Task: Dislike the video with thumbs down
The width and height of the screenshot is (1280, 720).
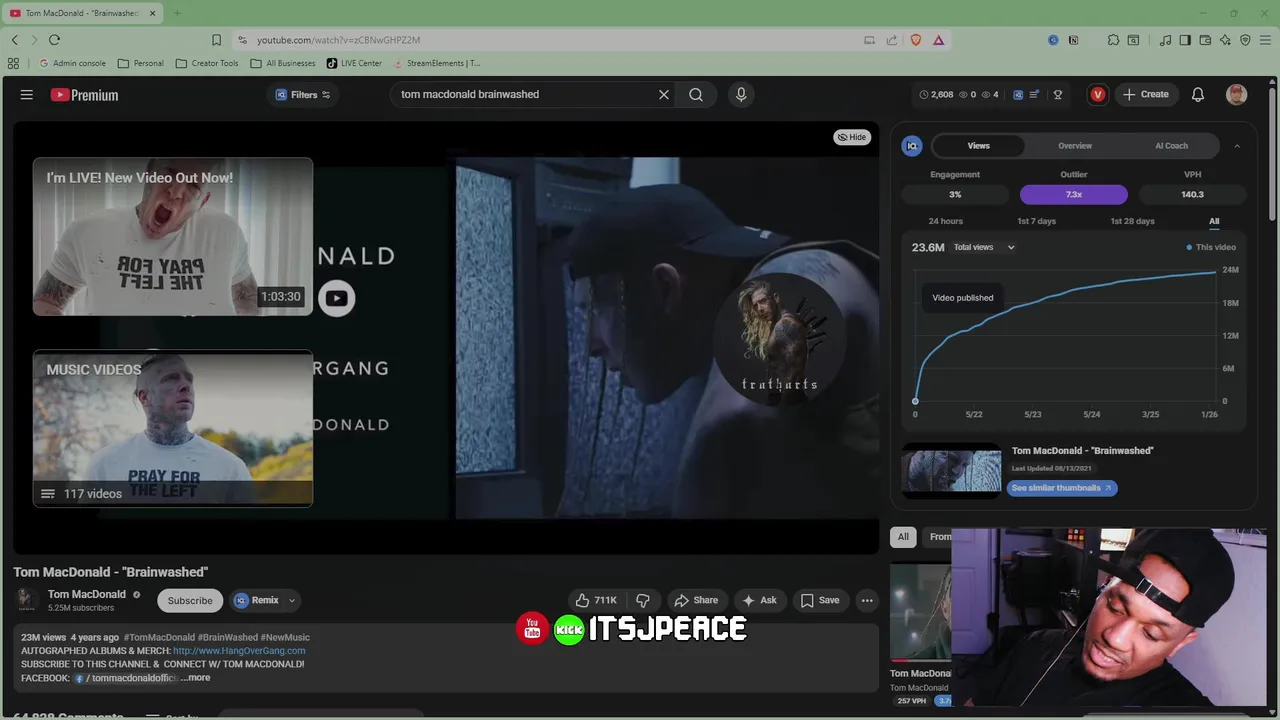Action: 643,600
